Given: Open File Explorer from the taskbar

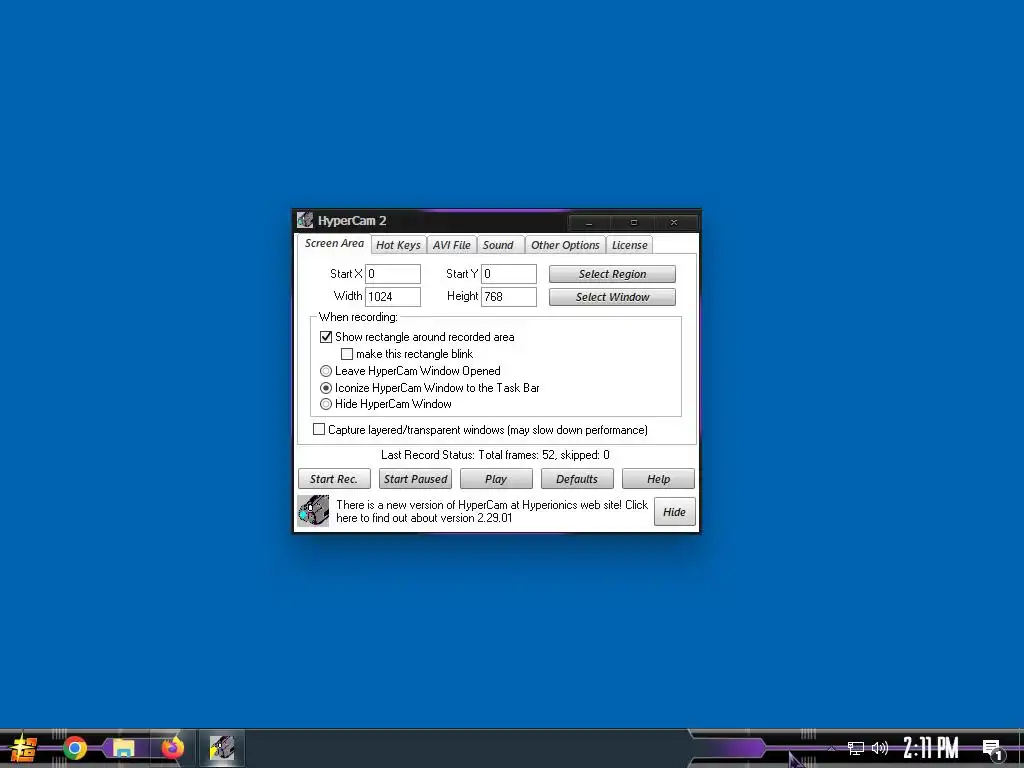Looking at the screenshot, I should 123,748.
